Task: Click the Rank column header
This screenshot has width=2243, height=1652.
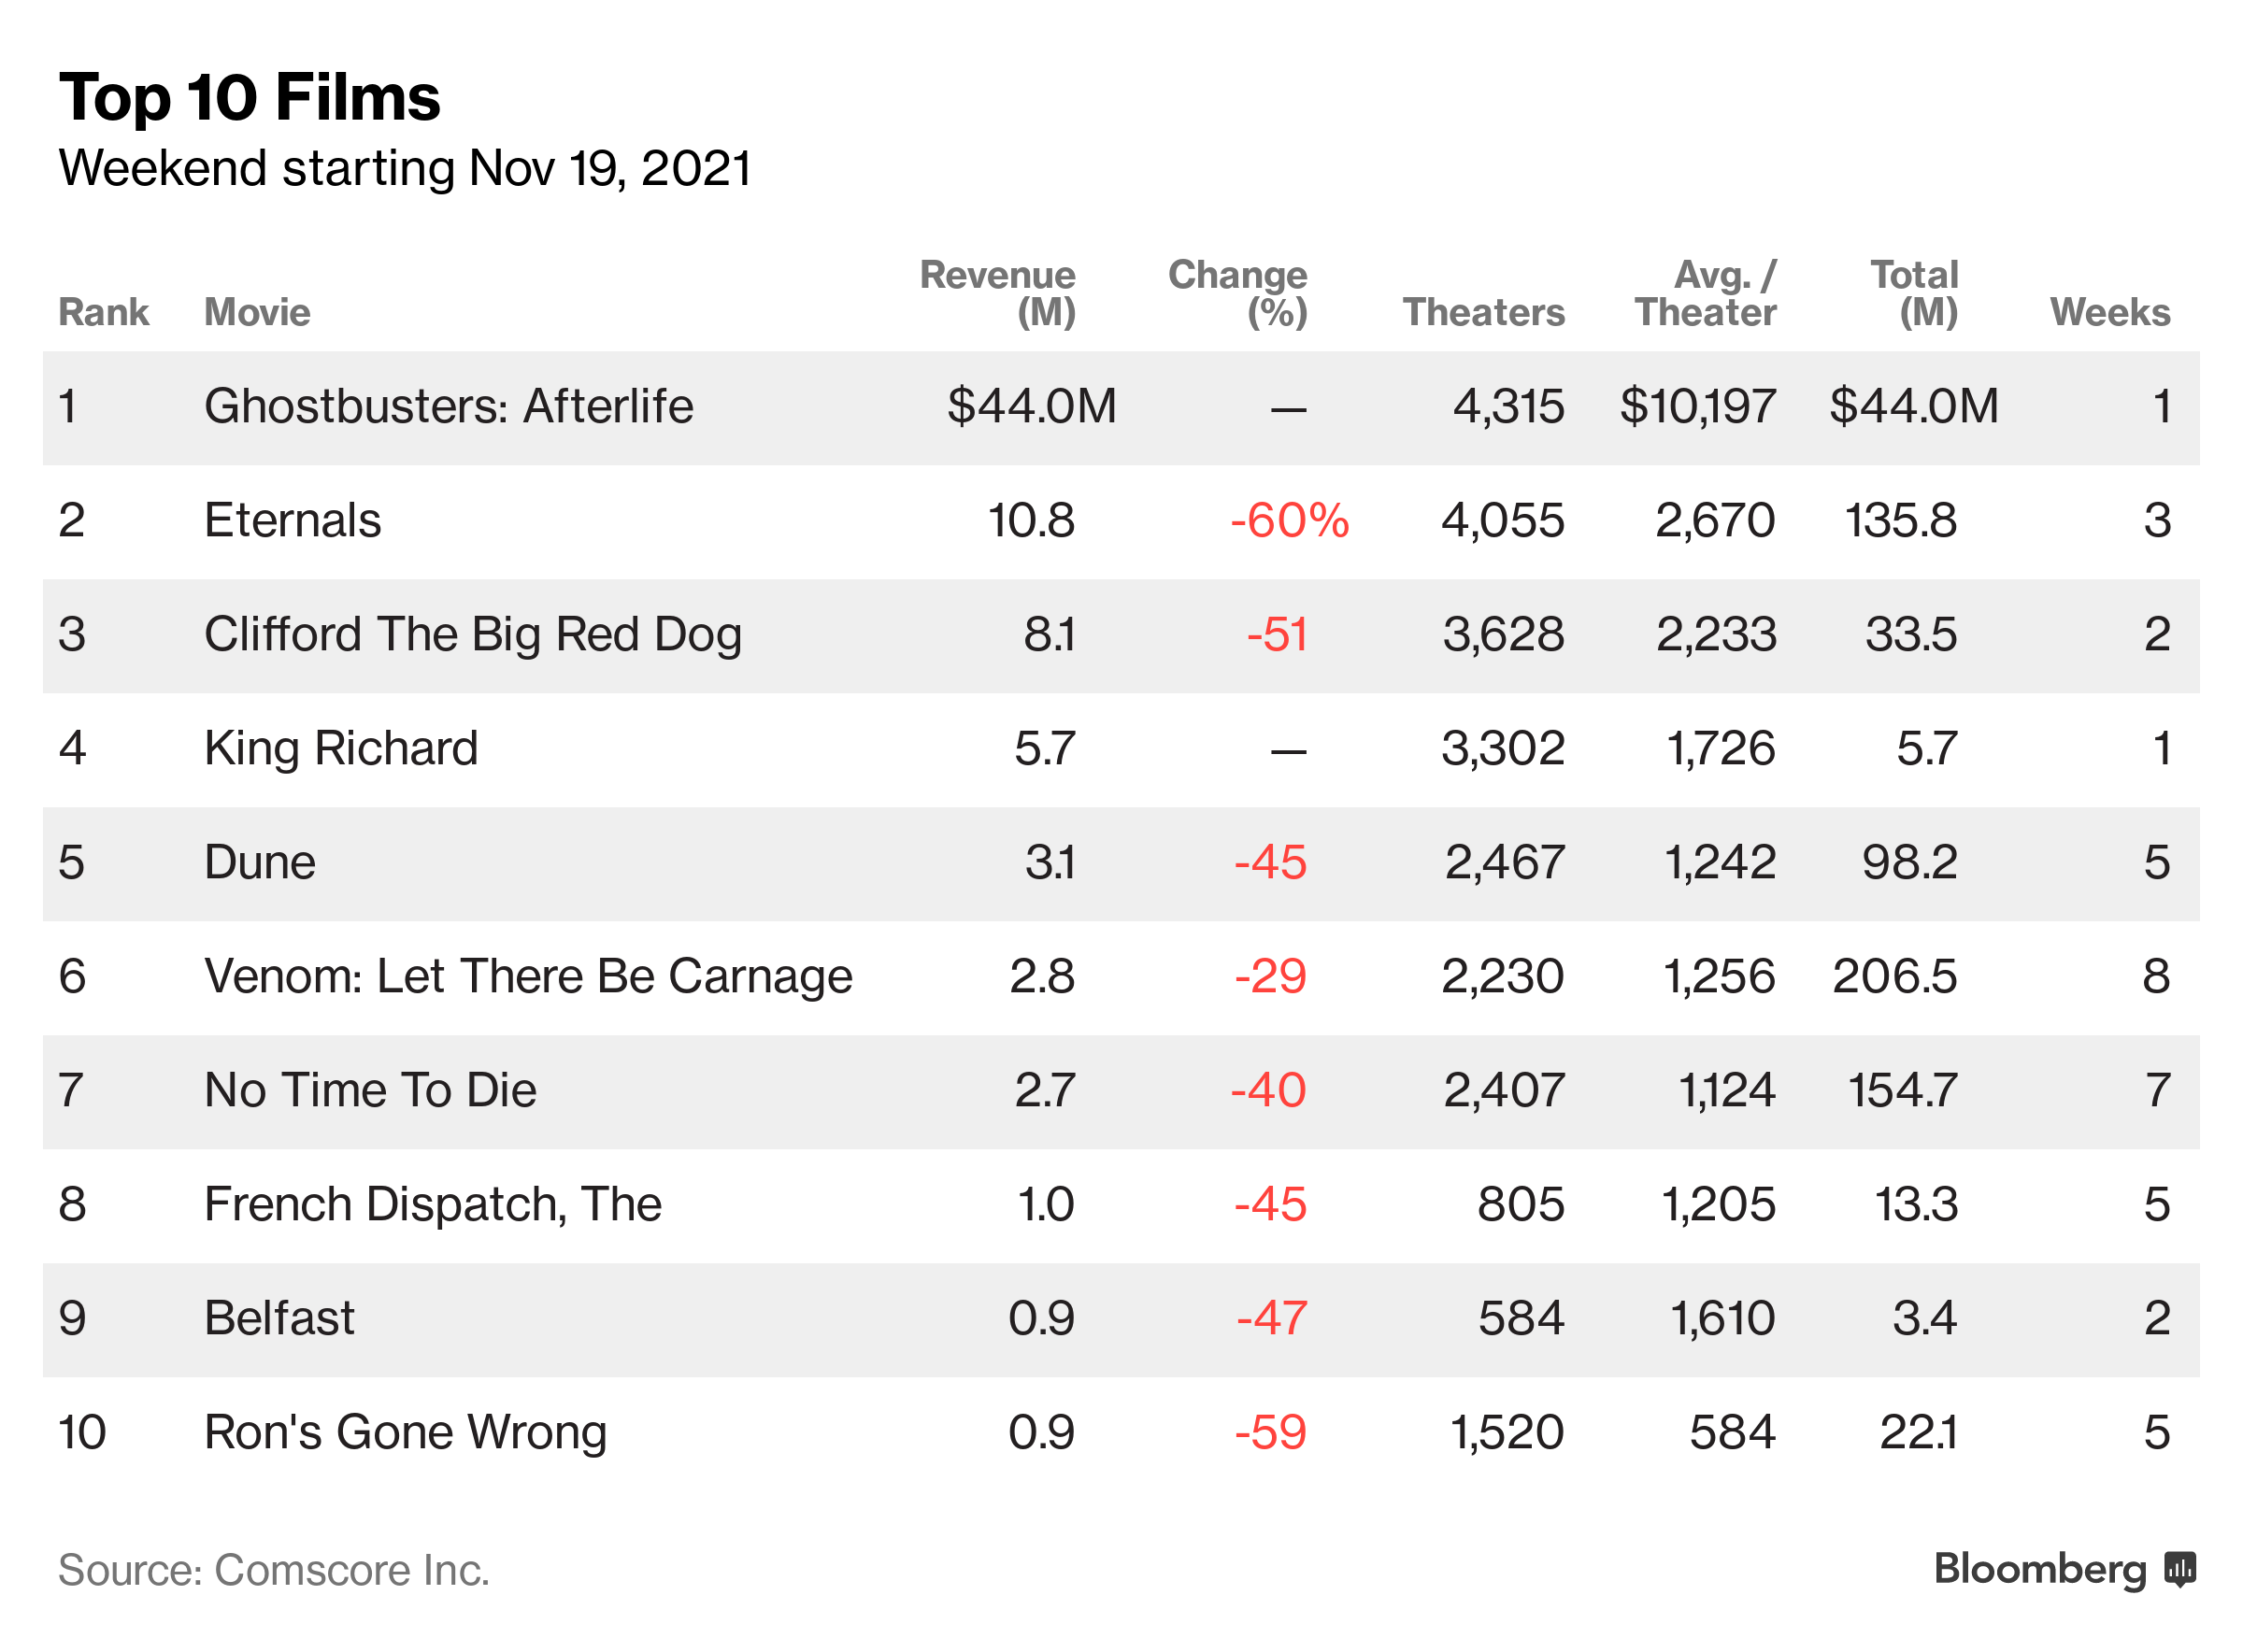Action: coord(103,312)
